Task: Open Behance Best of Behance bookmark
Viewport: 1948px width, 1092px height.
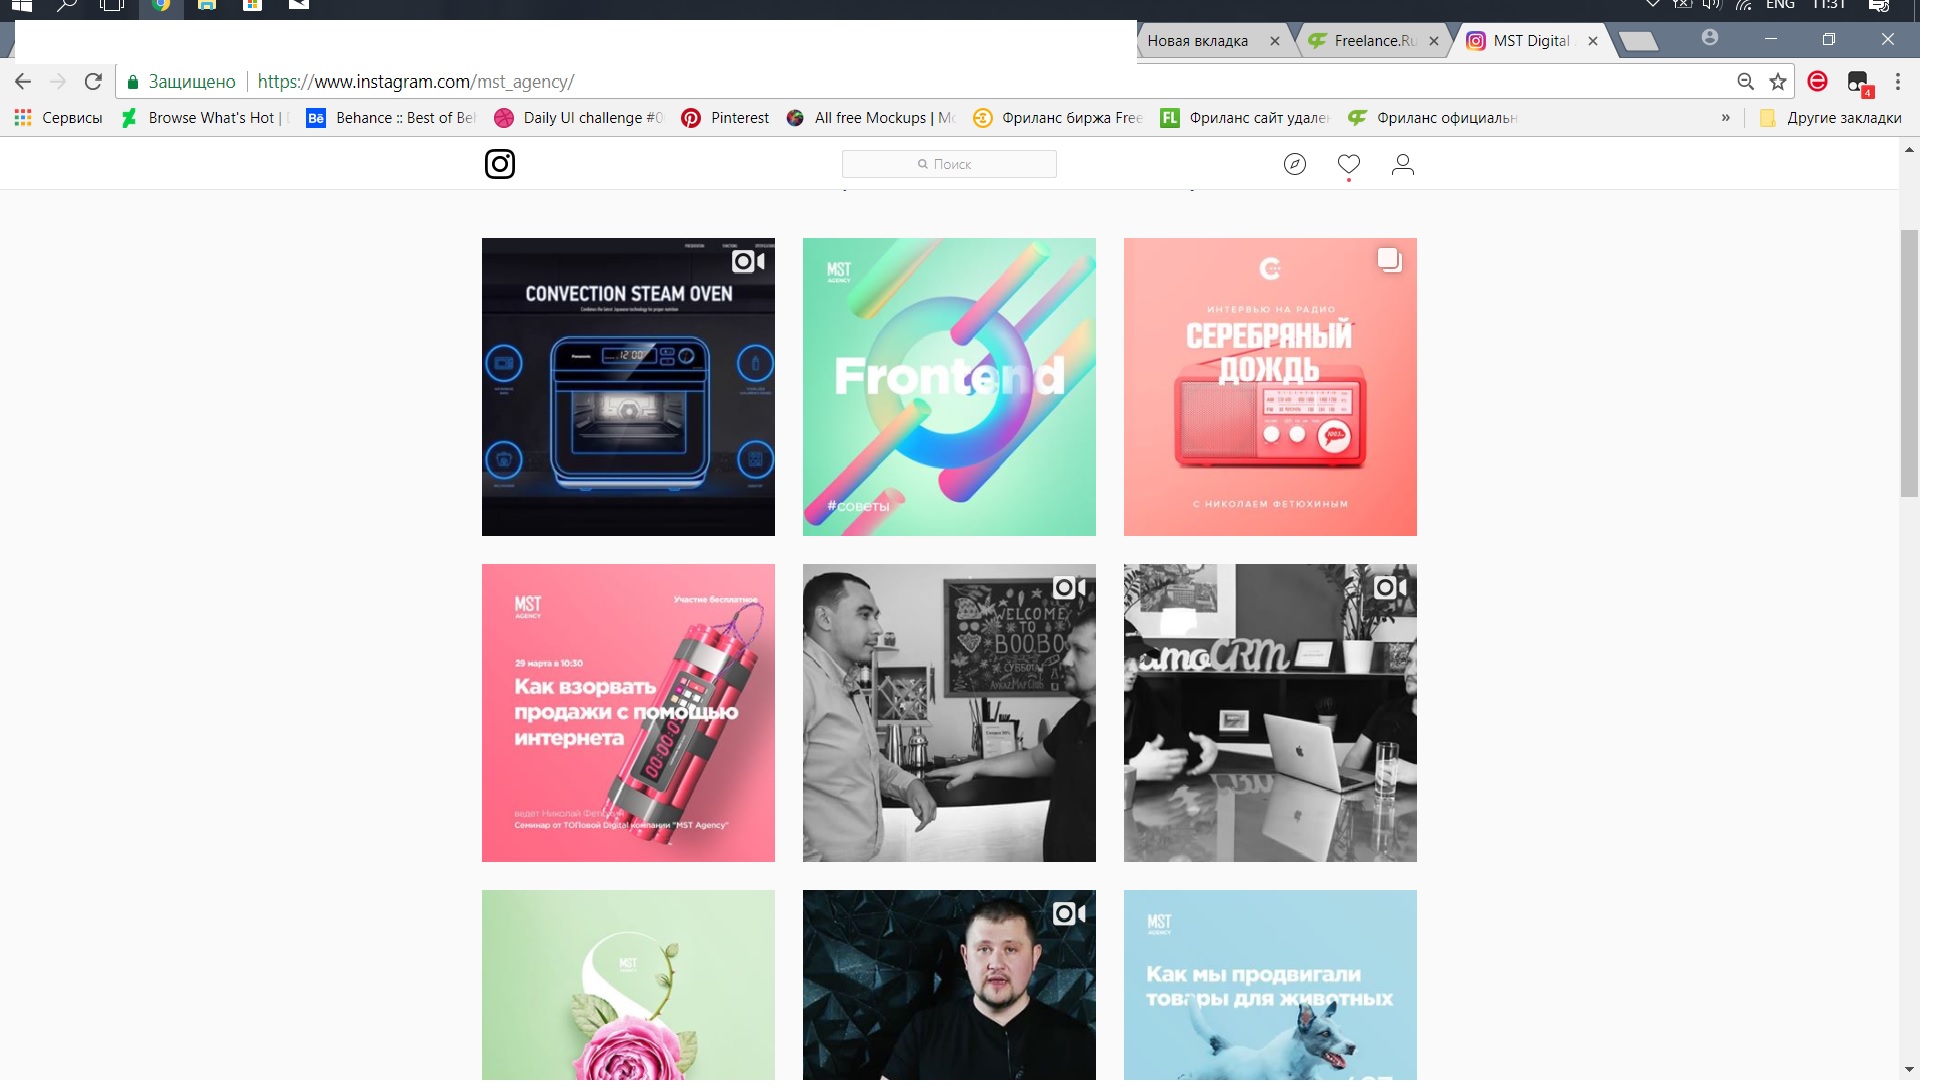Action: pos(392,118)
